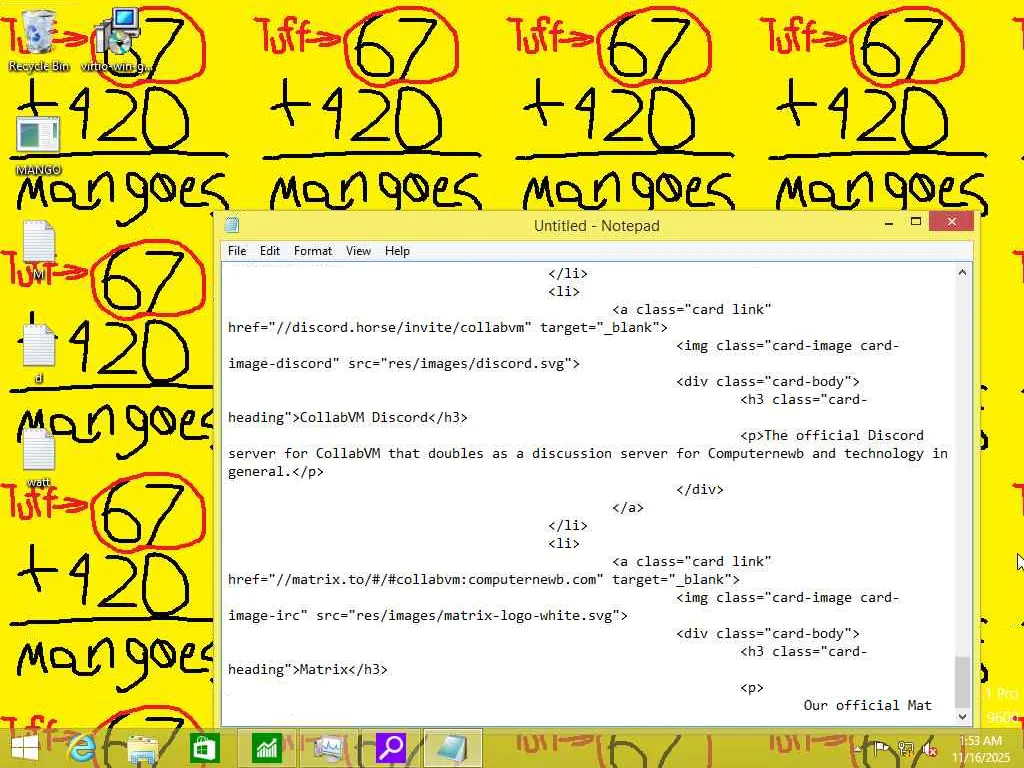This screenshot has height=768, width=1024.
Task: Click the matrix.to collabvm:computernewb.com href line
Action: click(x=483, y=579)
